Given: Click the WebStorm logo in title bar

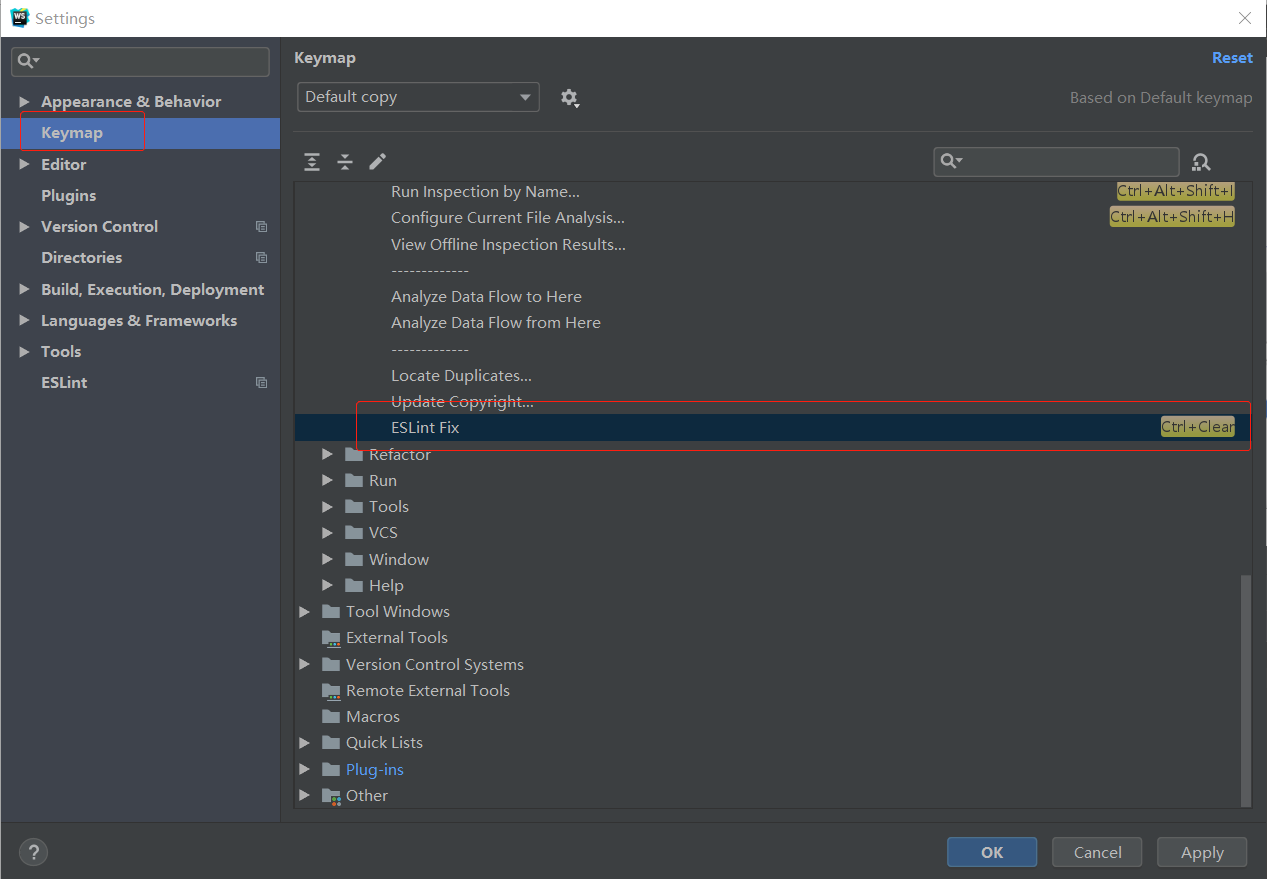Looking at the screenshot, I should pyautogui.click(x=19, y=17).
